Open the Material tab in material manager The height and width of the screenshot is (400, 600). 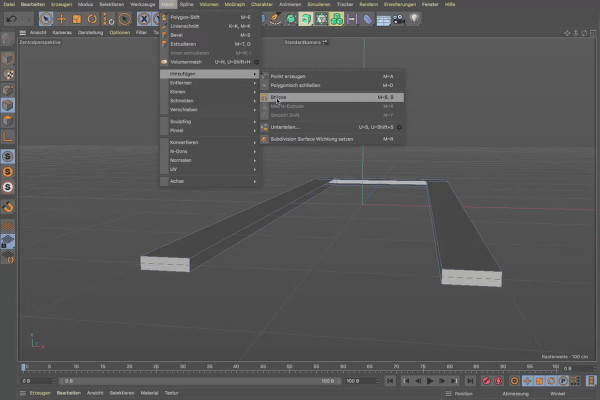coord(149,393)
